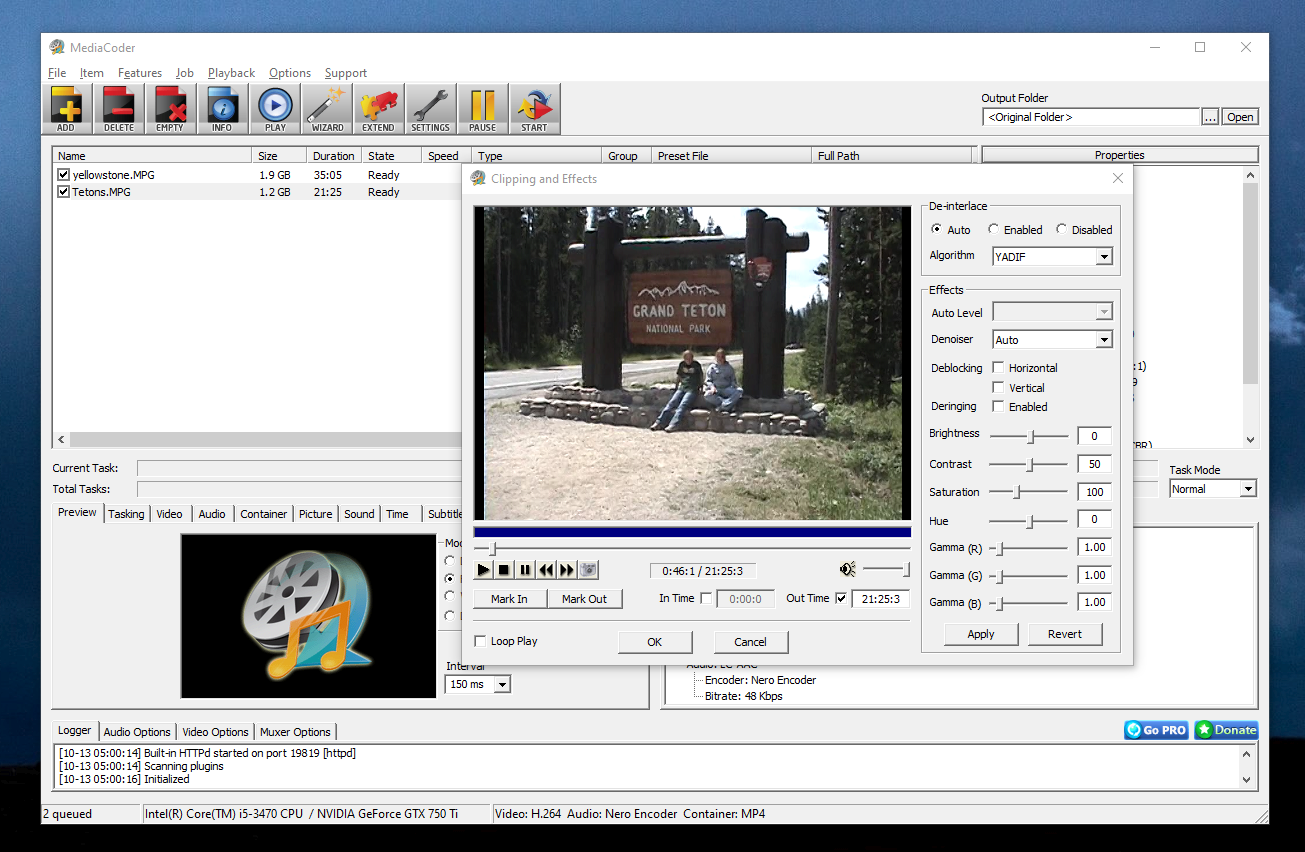Uncheck the yellowstone.MPG checkbox
The width and height of the screenshot is (1305, 852).
point(64,175)
